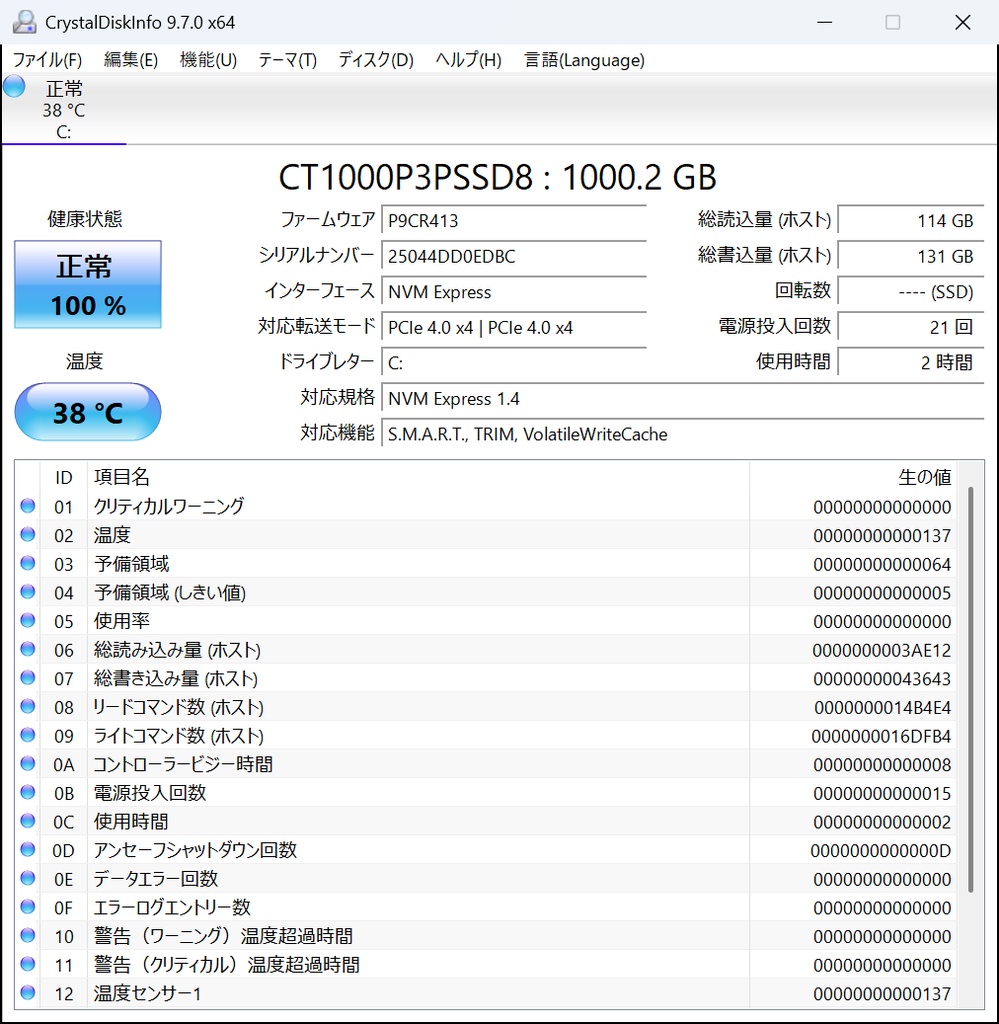Click rotation rate value ---- (SSD)

click(911, 292)
